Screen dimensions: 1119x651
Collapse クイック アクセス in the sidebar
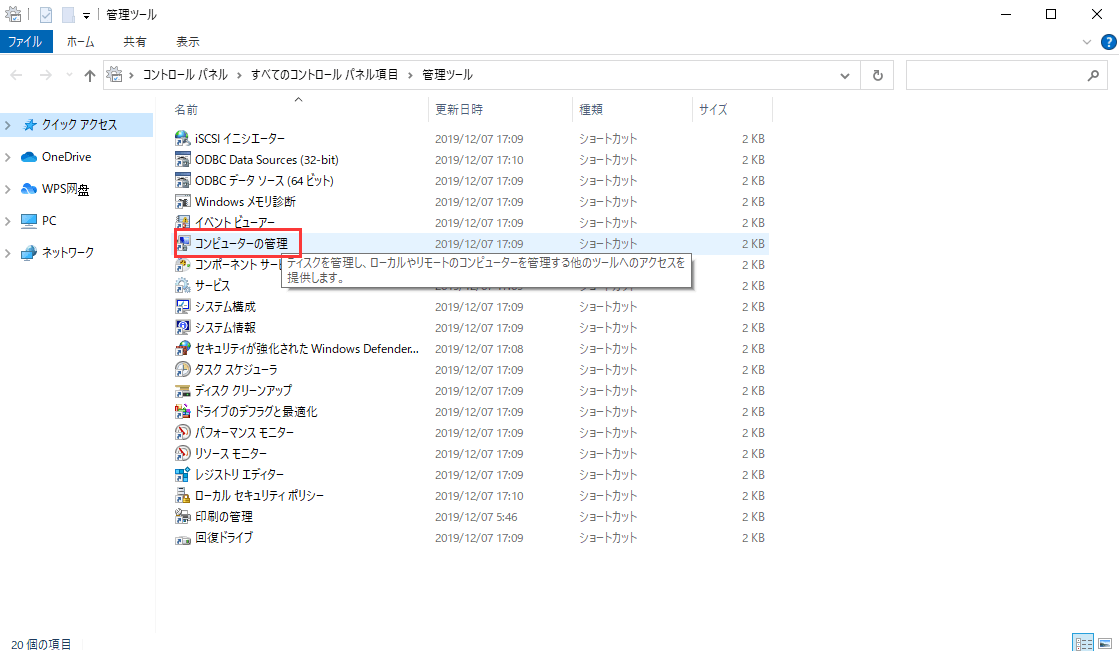pos(8,124)
